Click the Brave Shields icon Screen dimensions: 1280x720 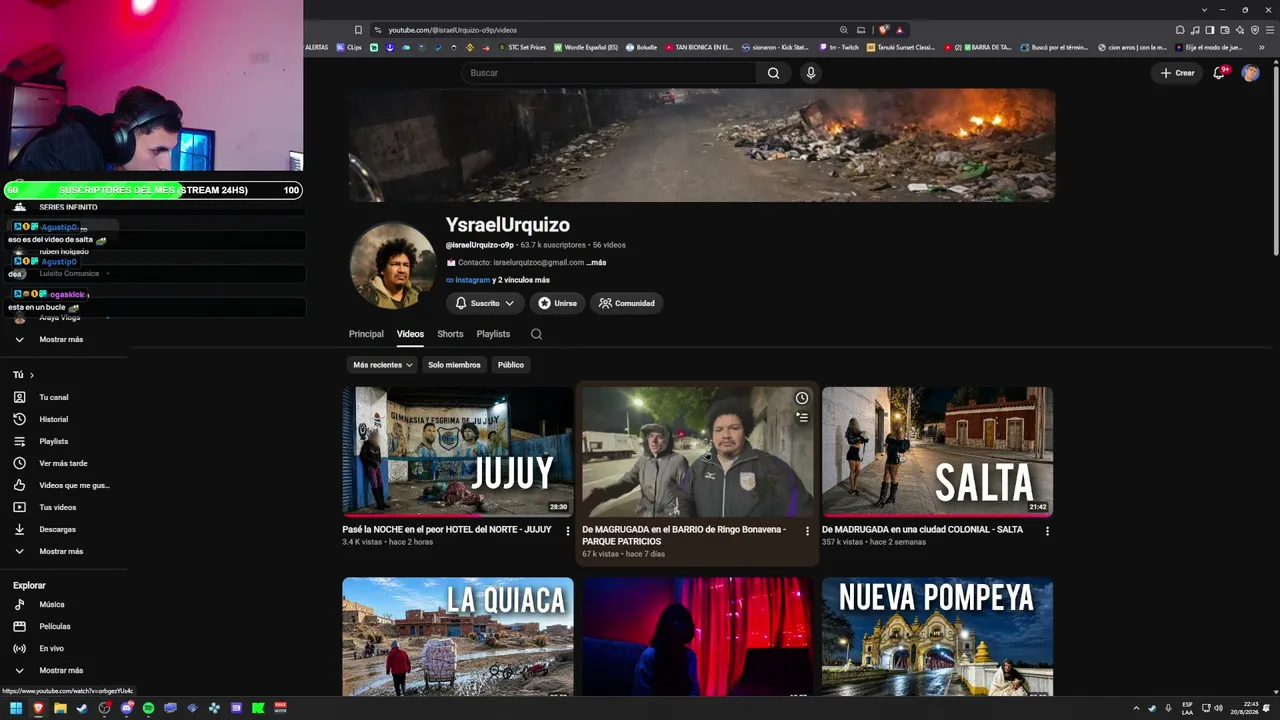[884, 30]
